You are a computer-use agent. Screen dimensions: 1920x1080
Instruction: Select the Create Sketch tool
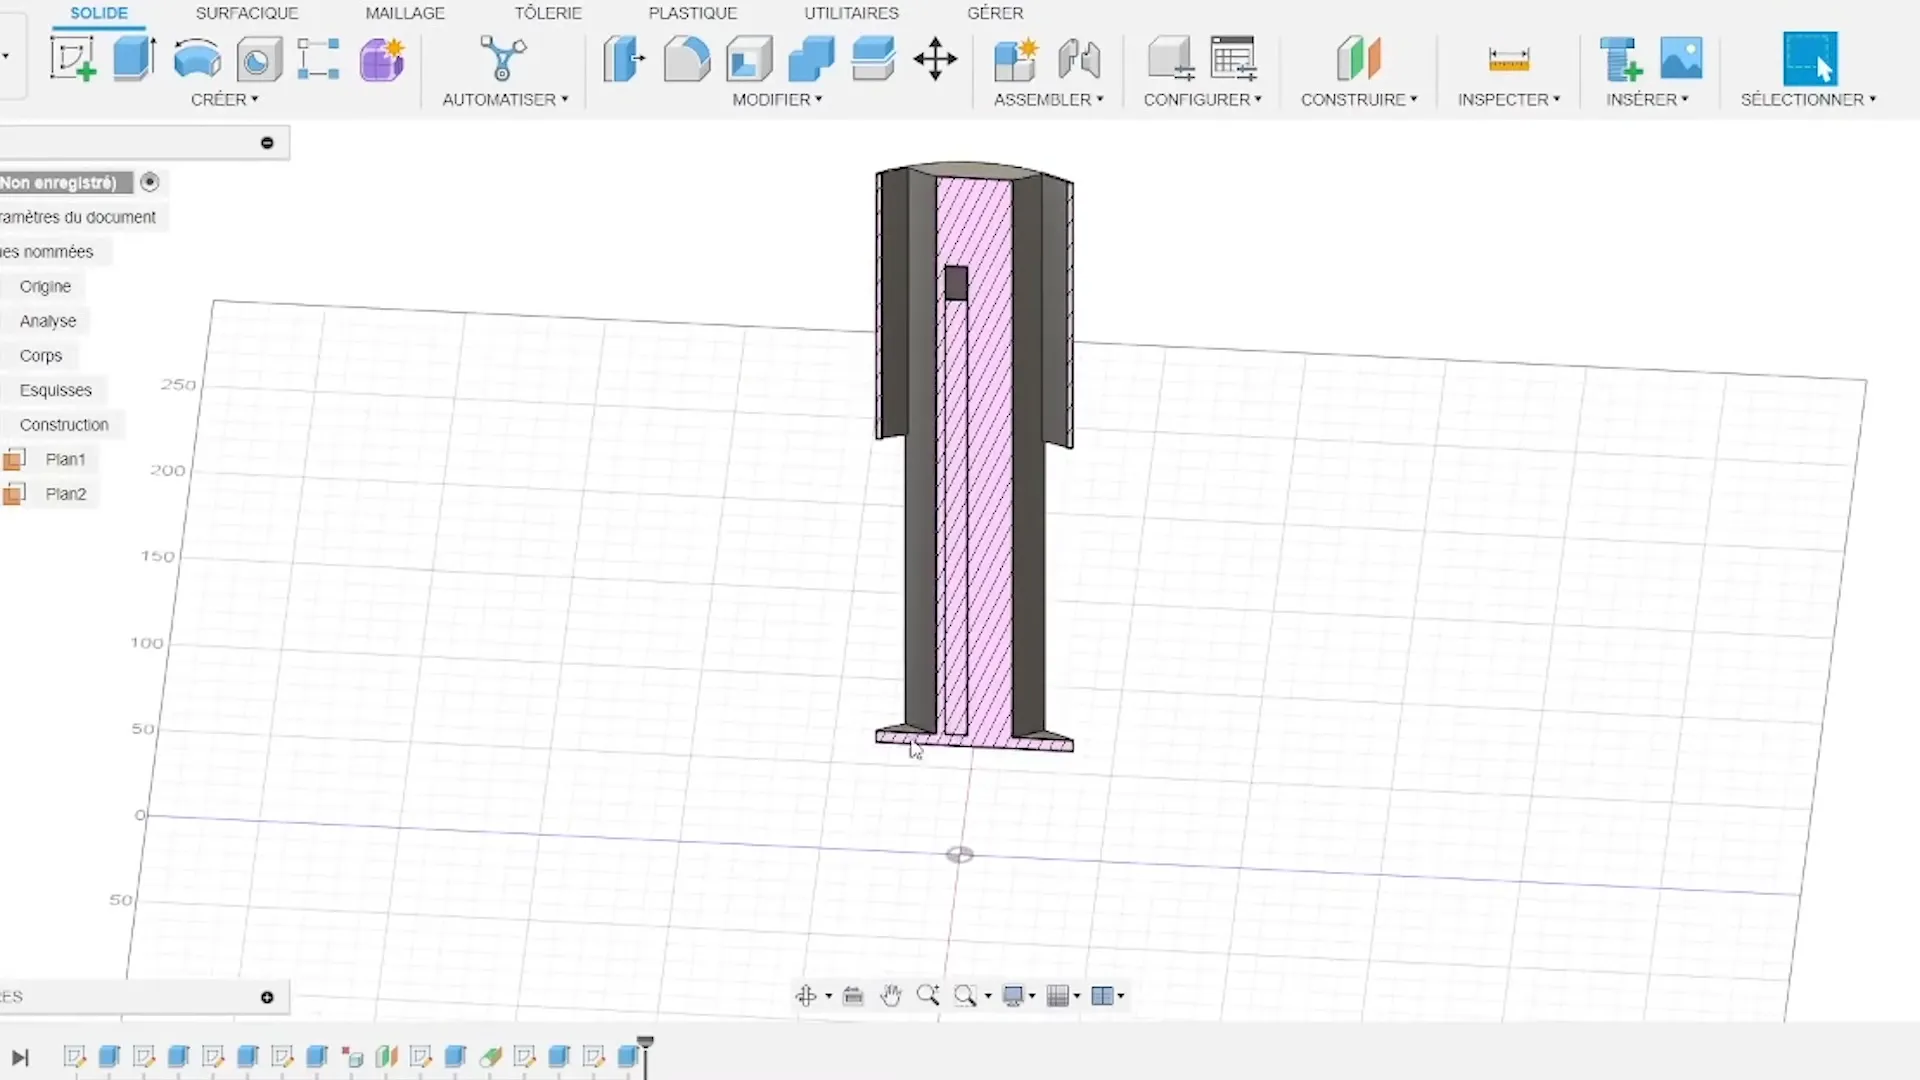pos(73,59)
